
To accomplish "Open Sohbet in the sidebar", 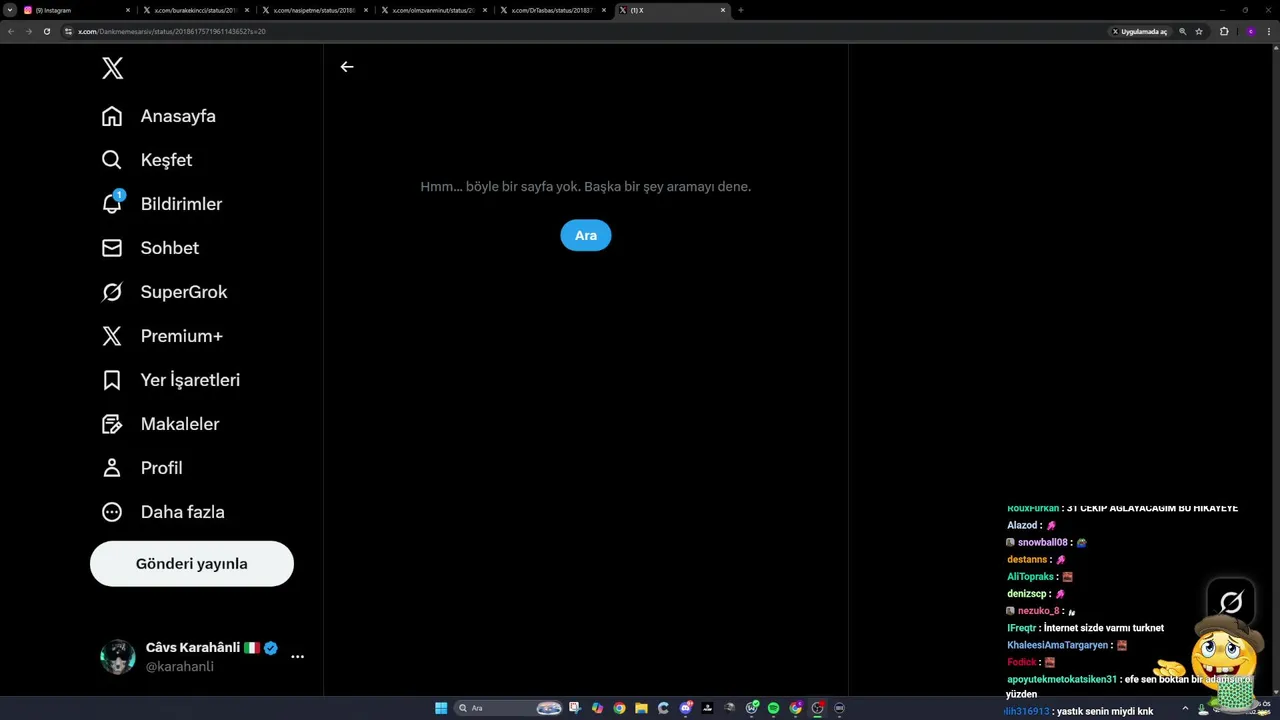I will click(150, 248).
